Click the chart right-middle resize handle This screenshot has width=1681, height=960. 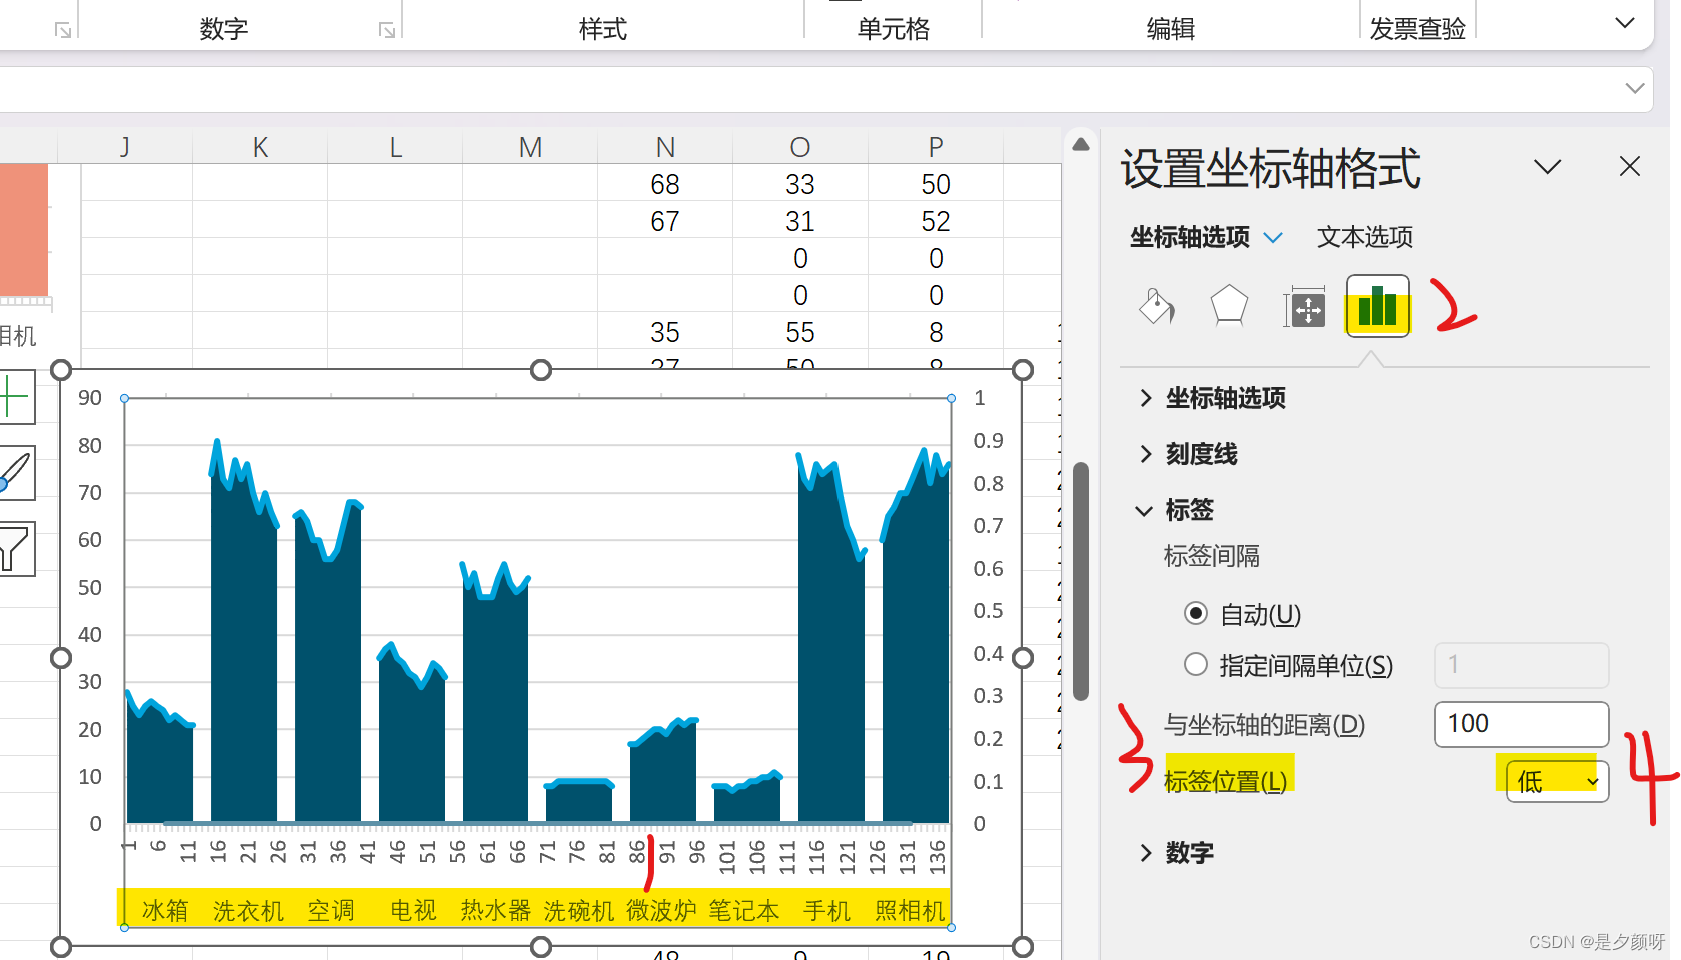(x=1023, y=658)
